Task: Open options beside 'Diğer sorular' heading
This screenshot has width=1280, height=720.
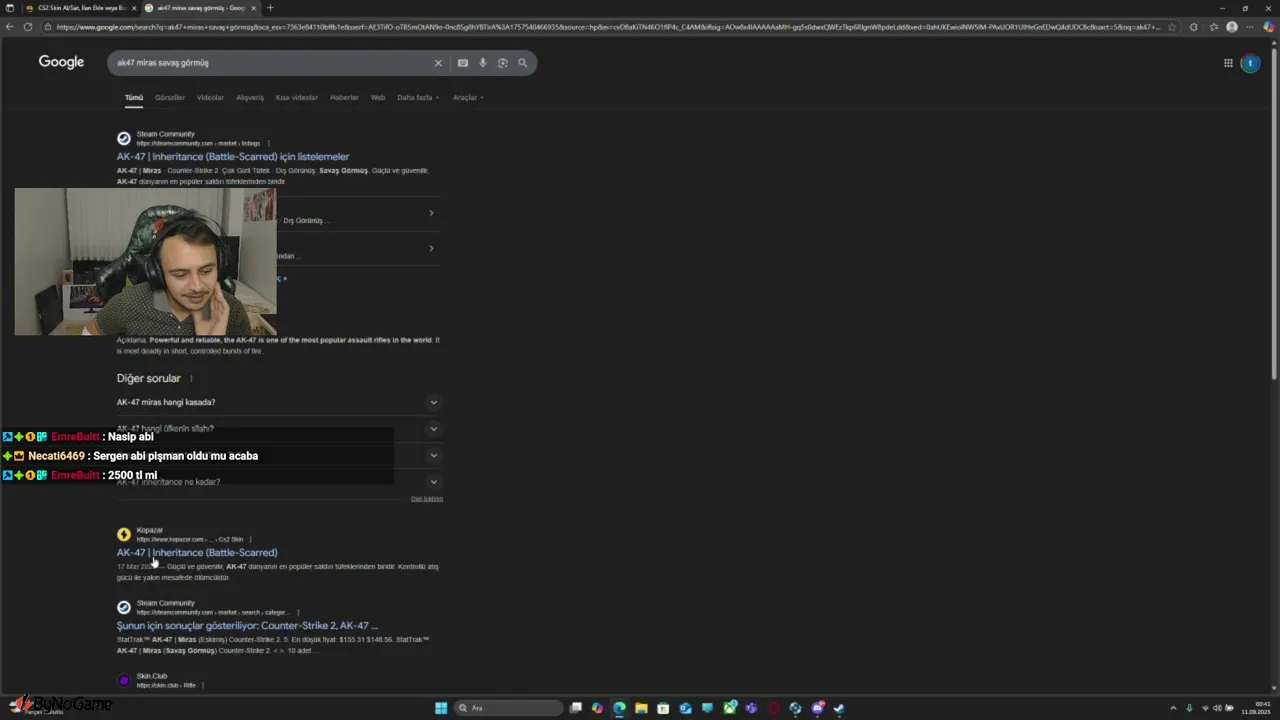Action: [x=191, y=379]
